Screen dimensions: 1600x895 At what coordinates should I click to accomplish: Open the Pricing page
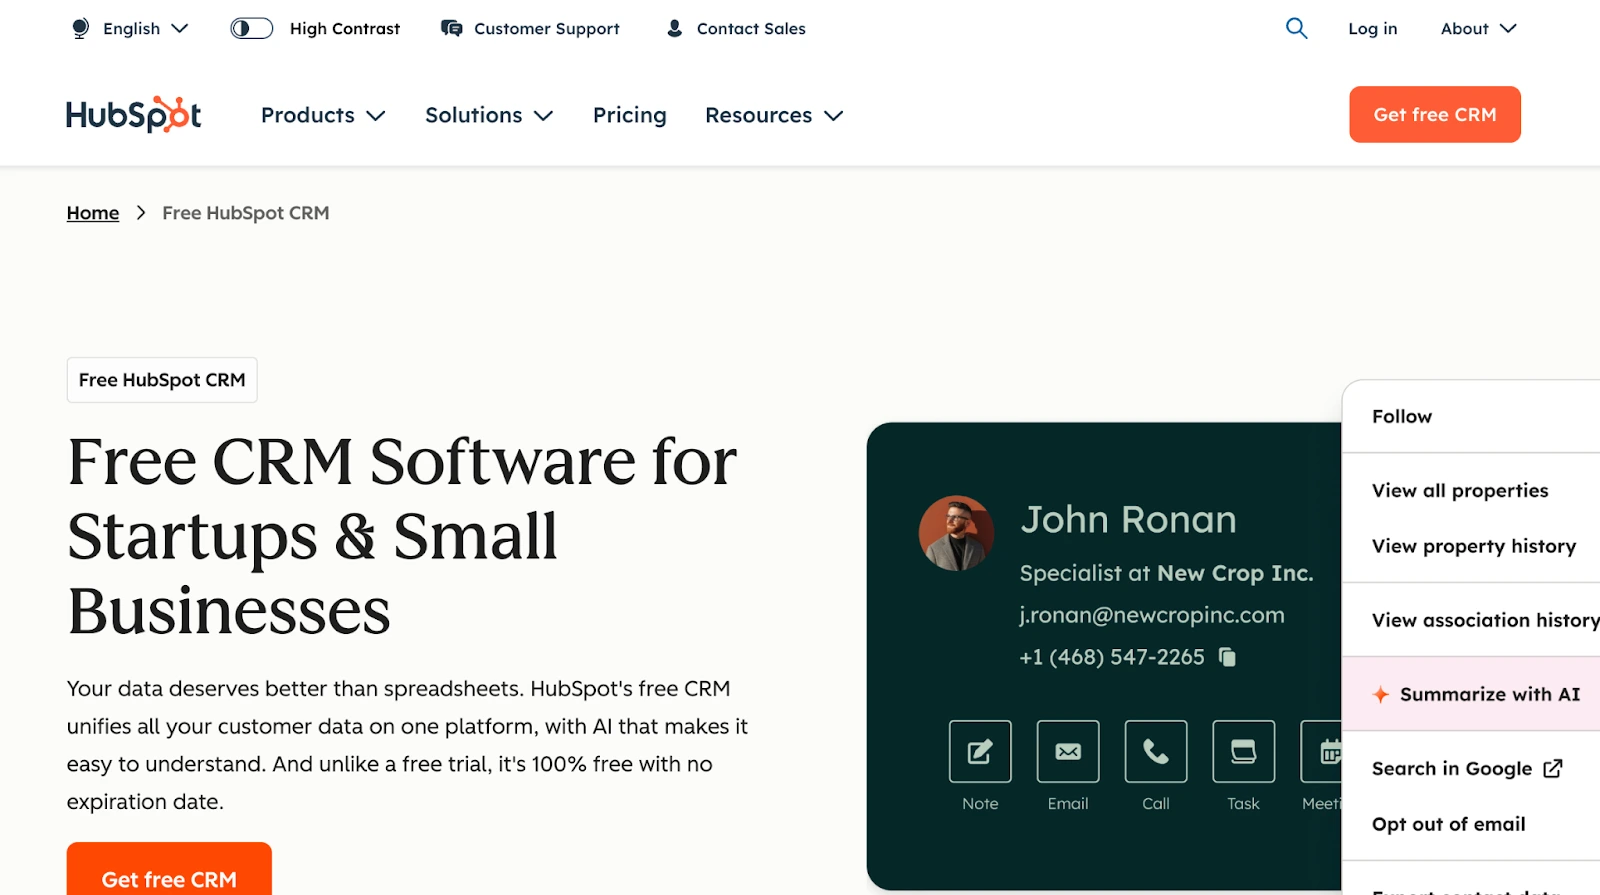point(630,115)
